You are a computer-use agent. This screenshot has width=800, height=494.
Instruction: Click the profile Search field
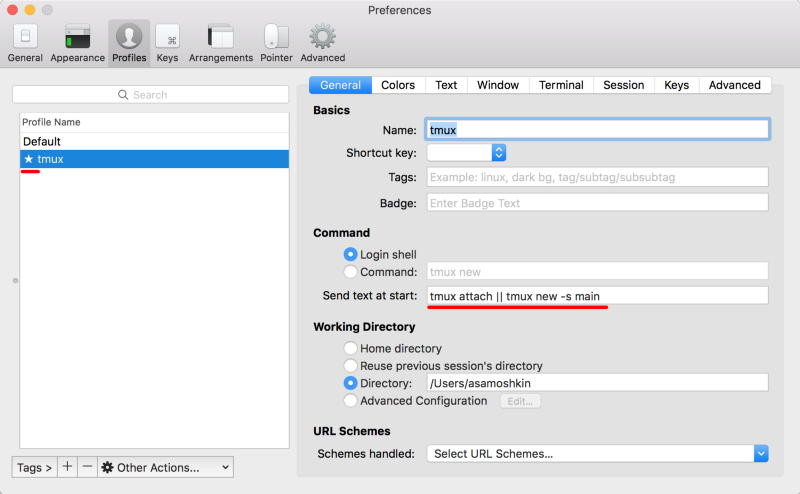[151, 95]
